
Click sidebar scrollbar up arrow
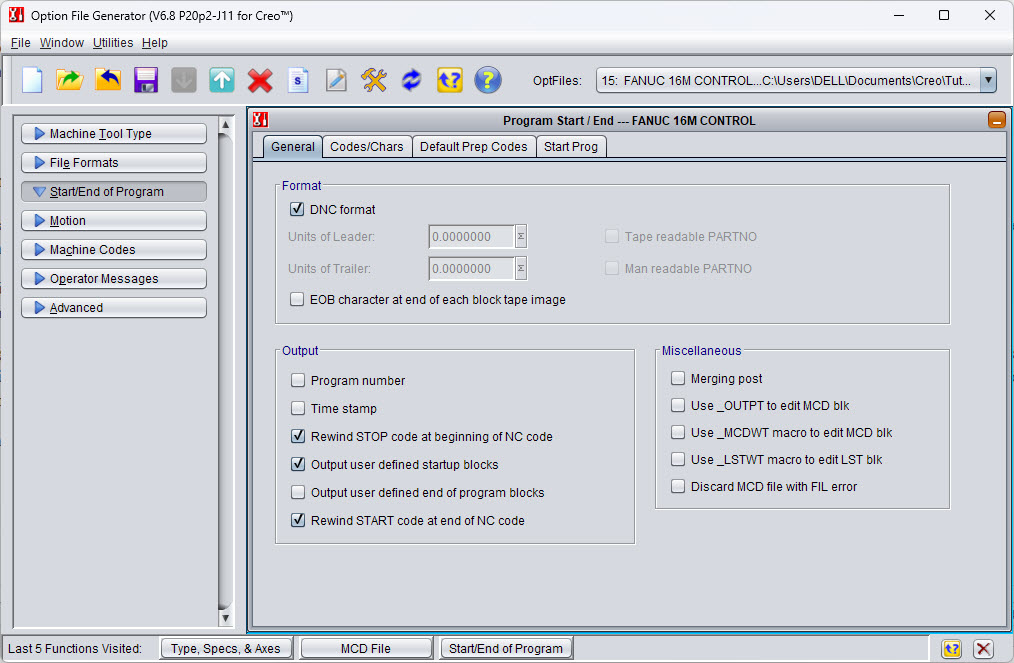tap(225, 124)
